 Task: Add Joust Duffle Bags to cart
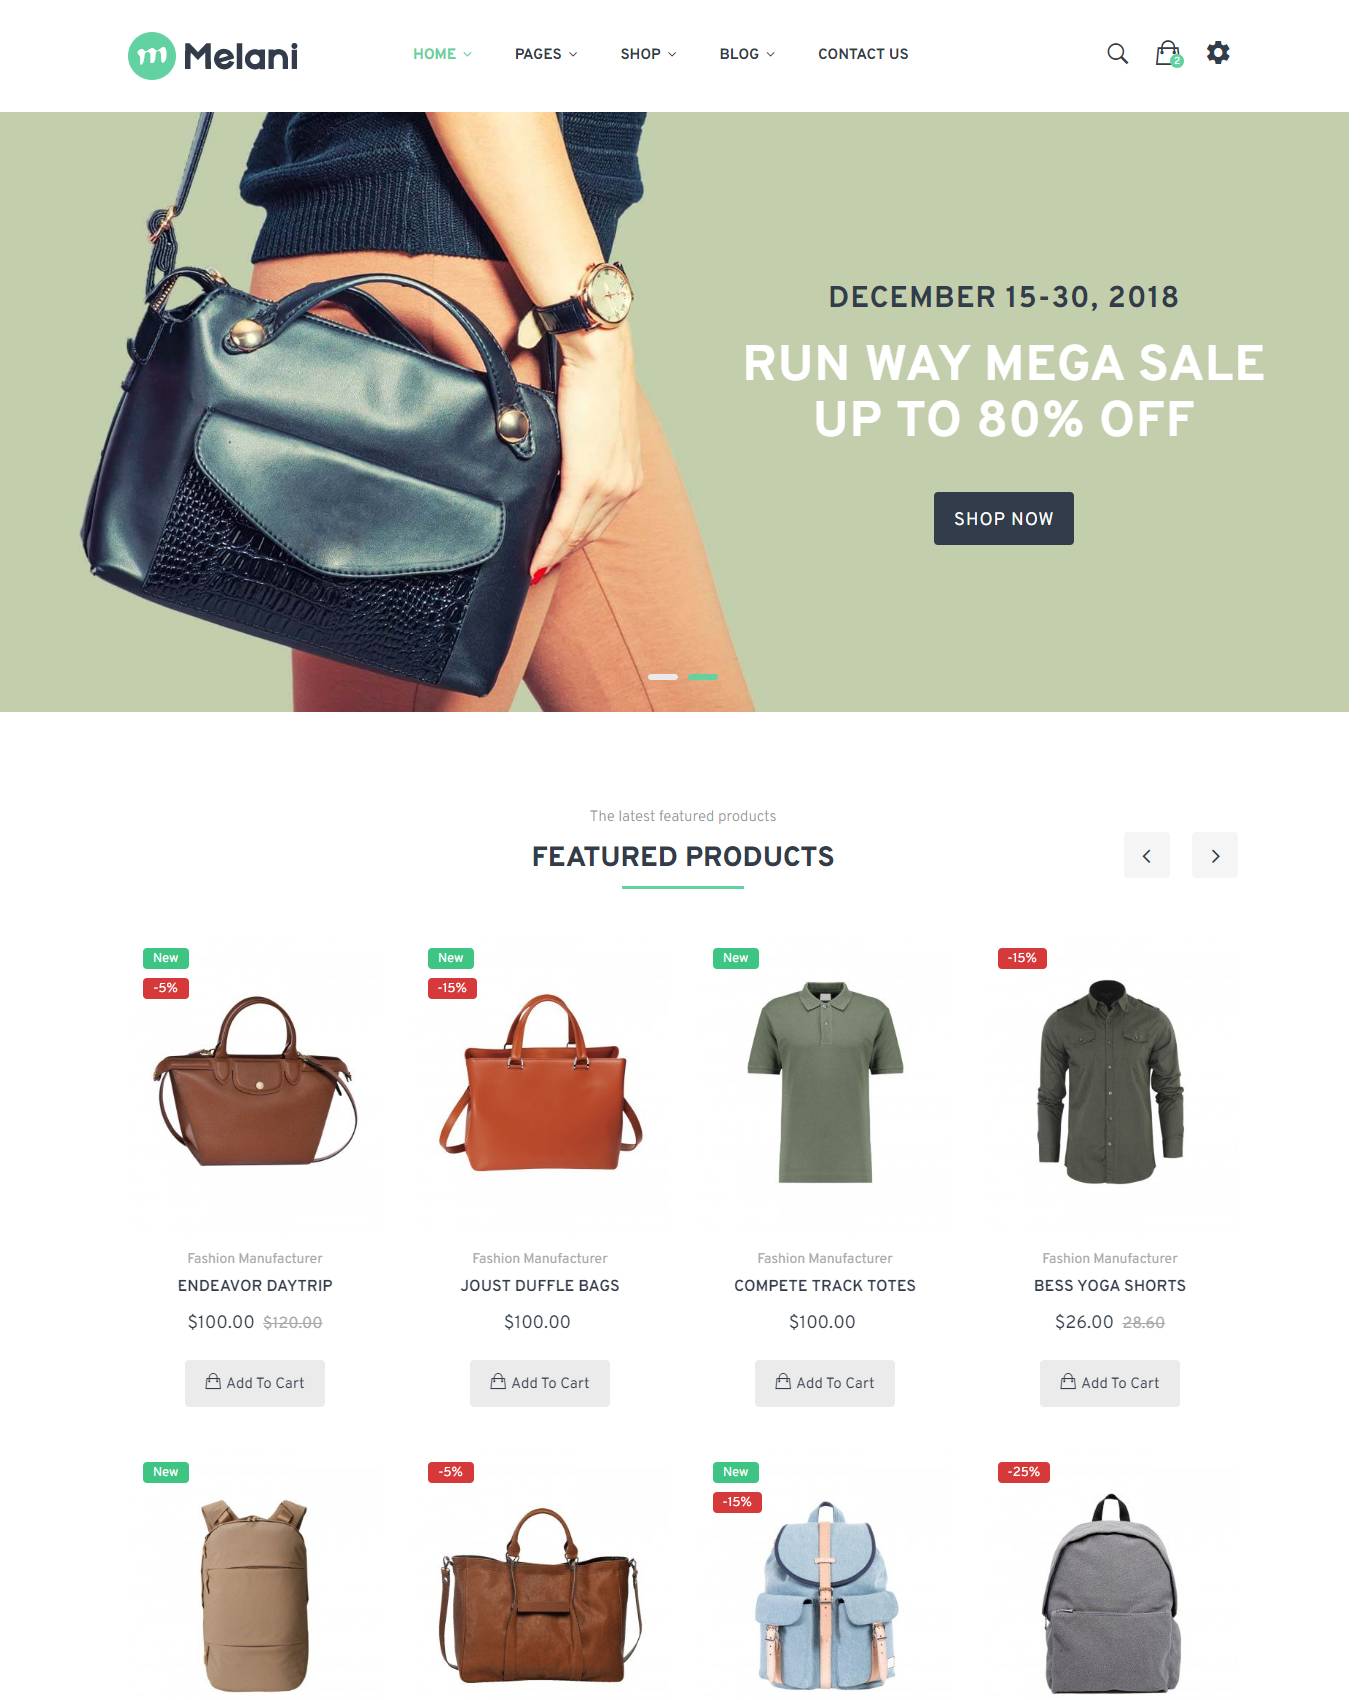pyautogui.click(x=540, y=1383)
